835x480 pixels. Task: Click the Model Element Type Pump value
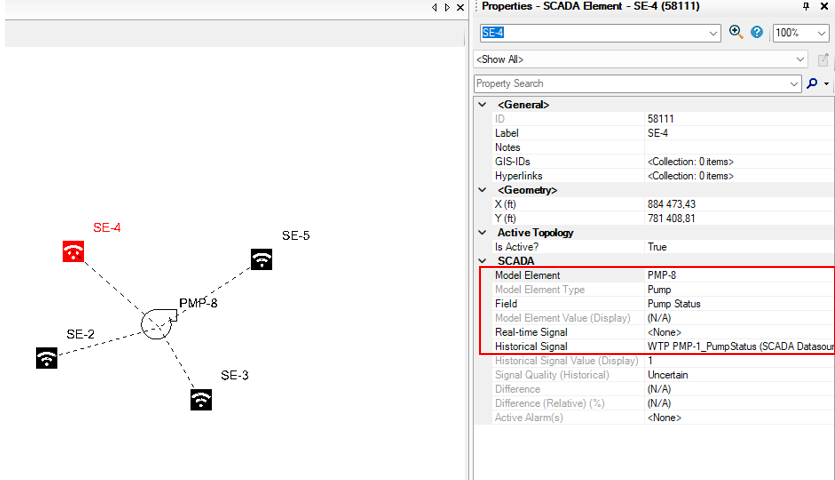pyautogui.click(x=659, y=289)
